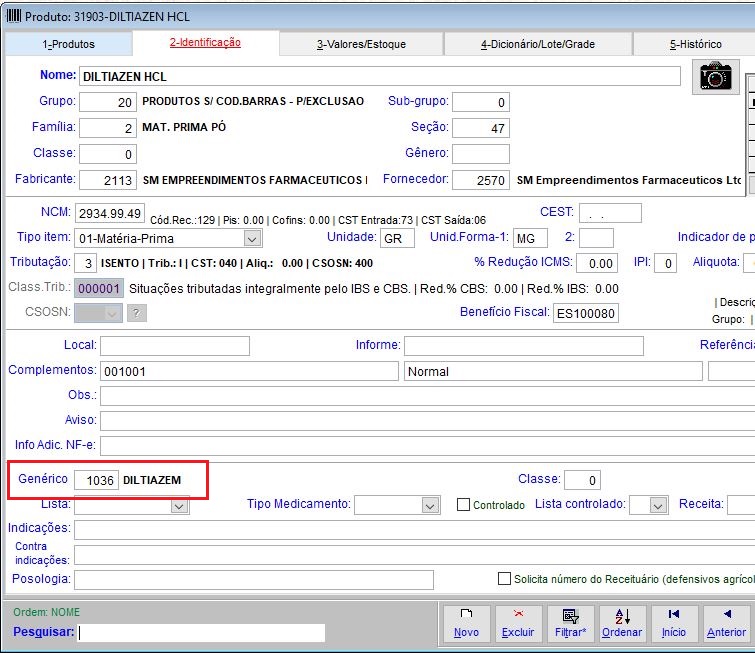
Task: Click the Nome field DILTIAZEN HCL
Action: pos(379,77)
